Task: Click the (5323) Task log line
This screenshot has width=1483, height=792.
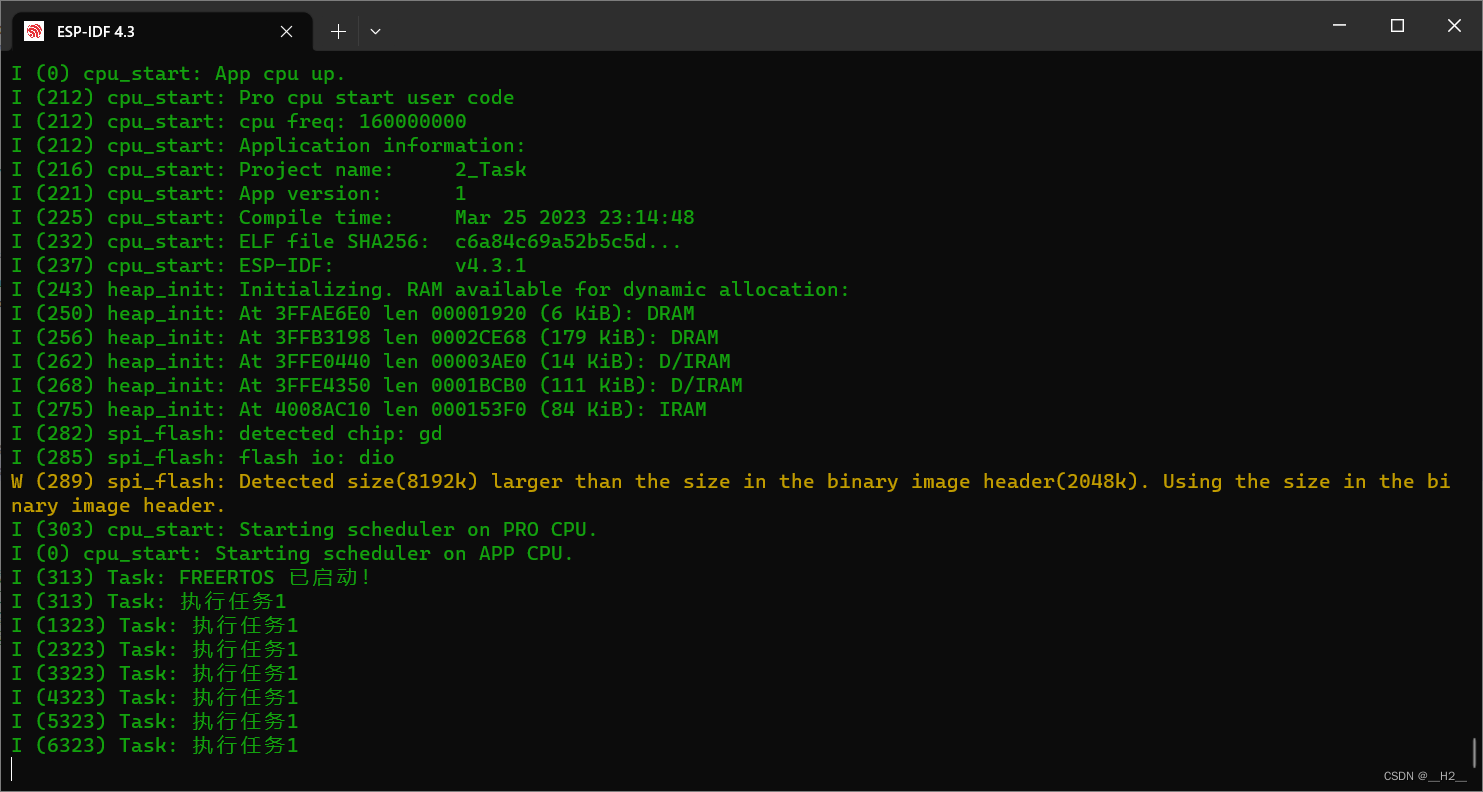Action: tap(154, 722)
